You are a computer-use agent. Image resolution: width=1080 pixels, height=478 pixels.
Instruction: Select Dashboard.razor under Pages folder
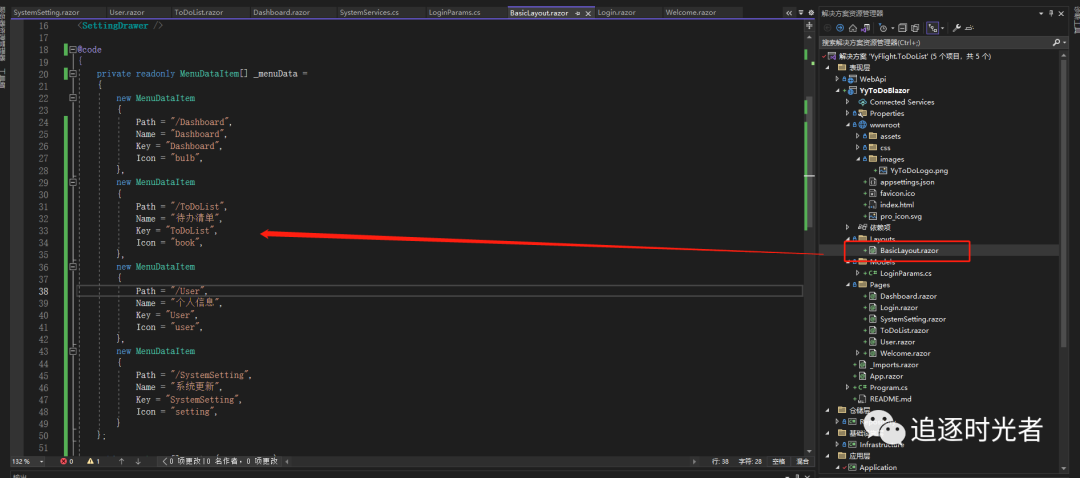(908, 296)
